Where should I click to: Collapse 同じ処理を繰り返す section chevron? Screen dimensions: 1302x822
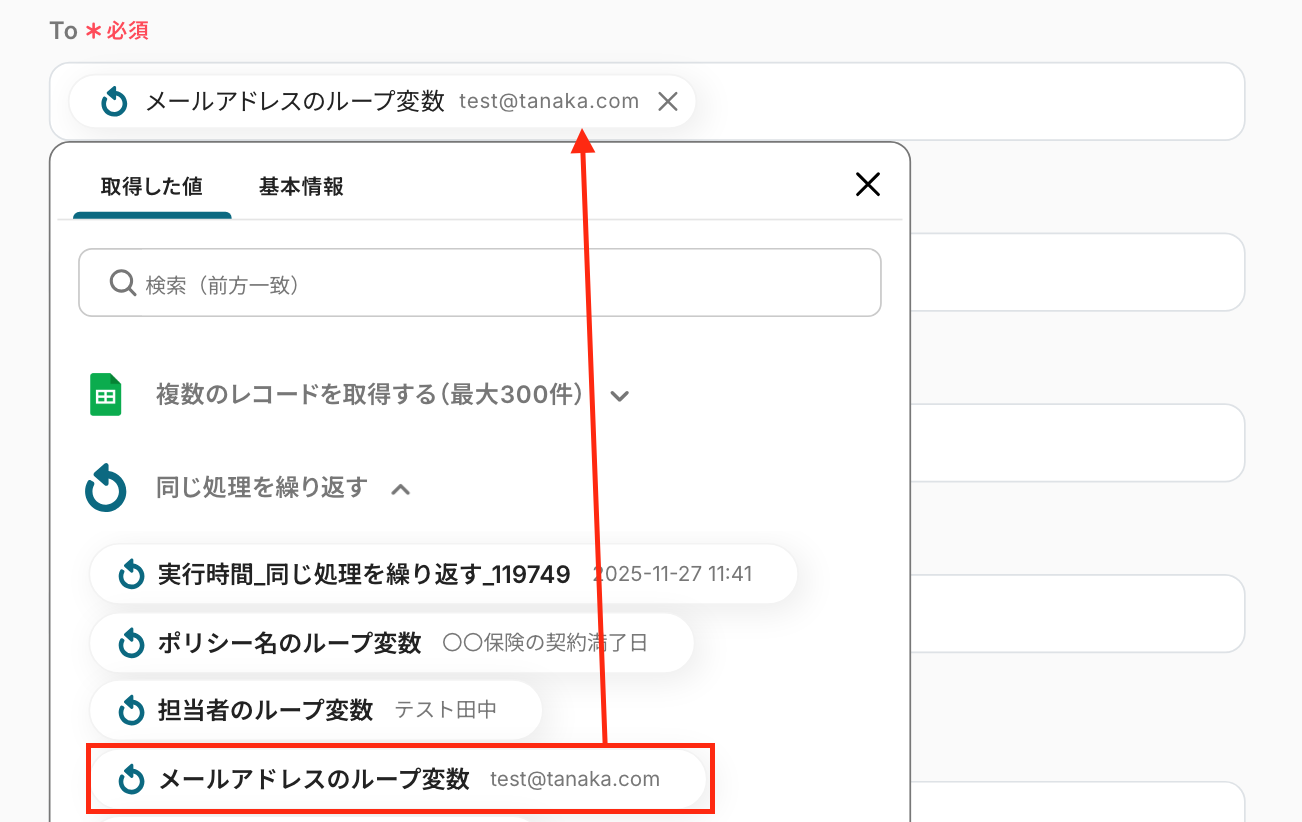400,489
